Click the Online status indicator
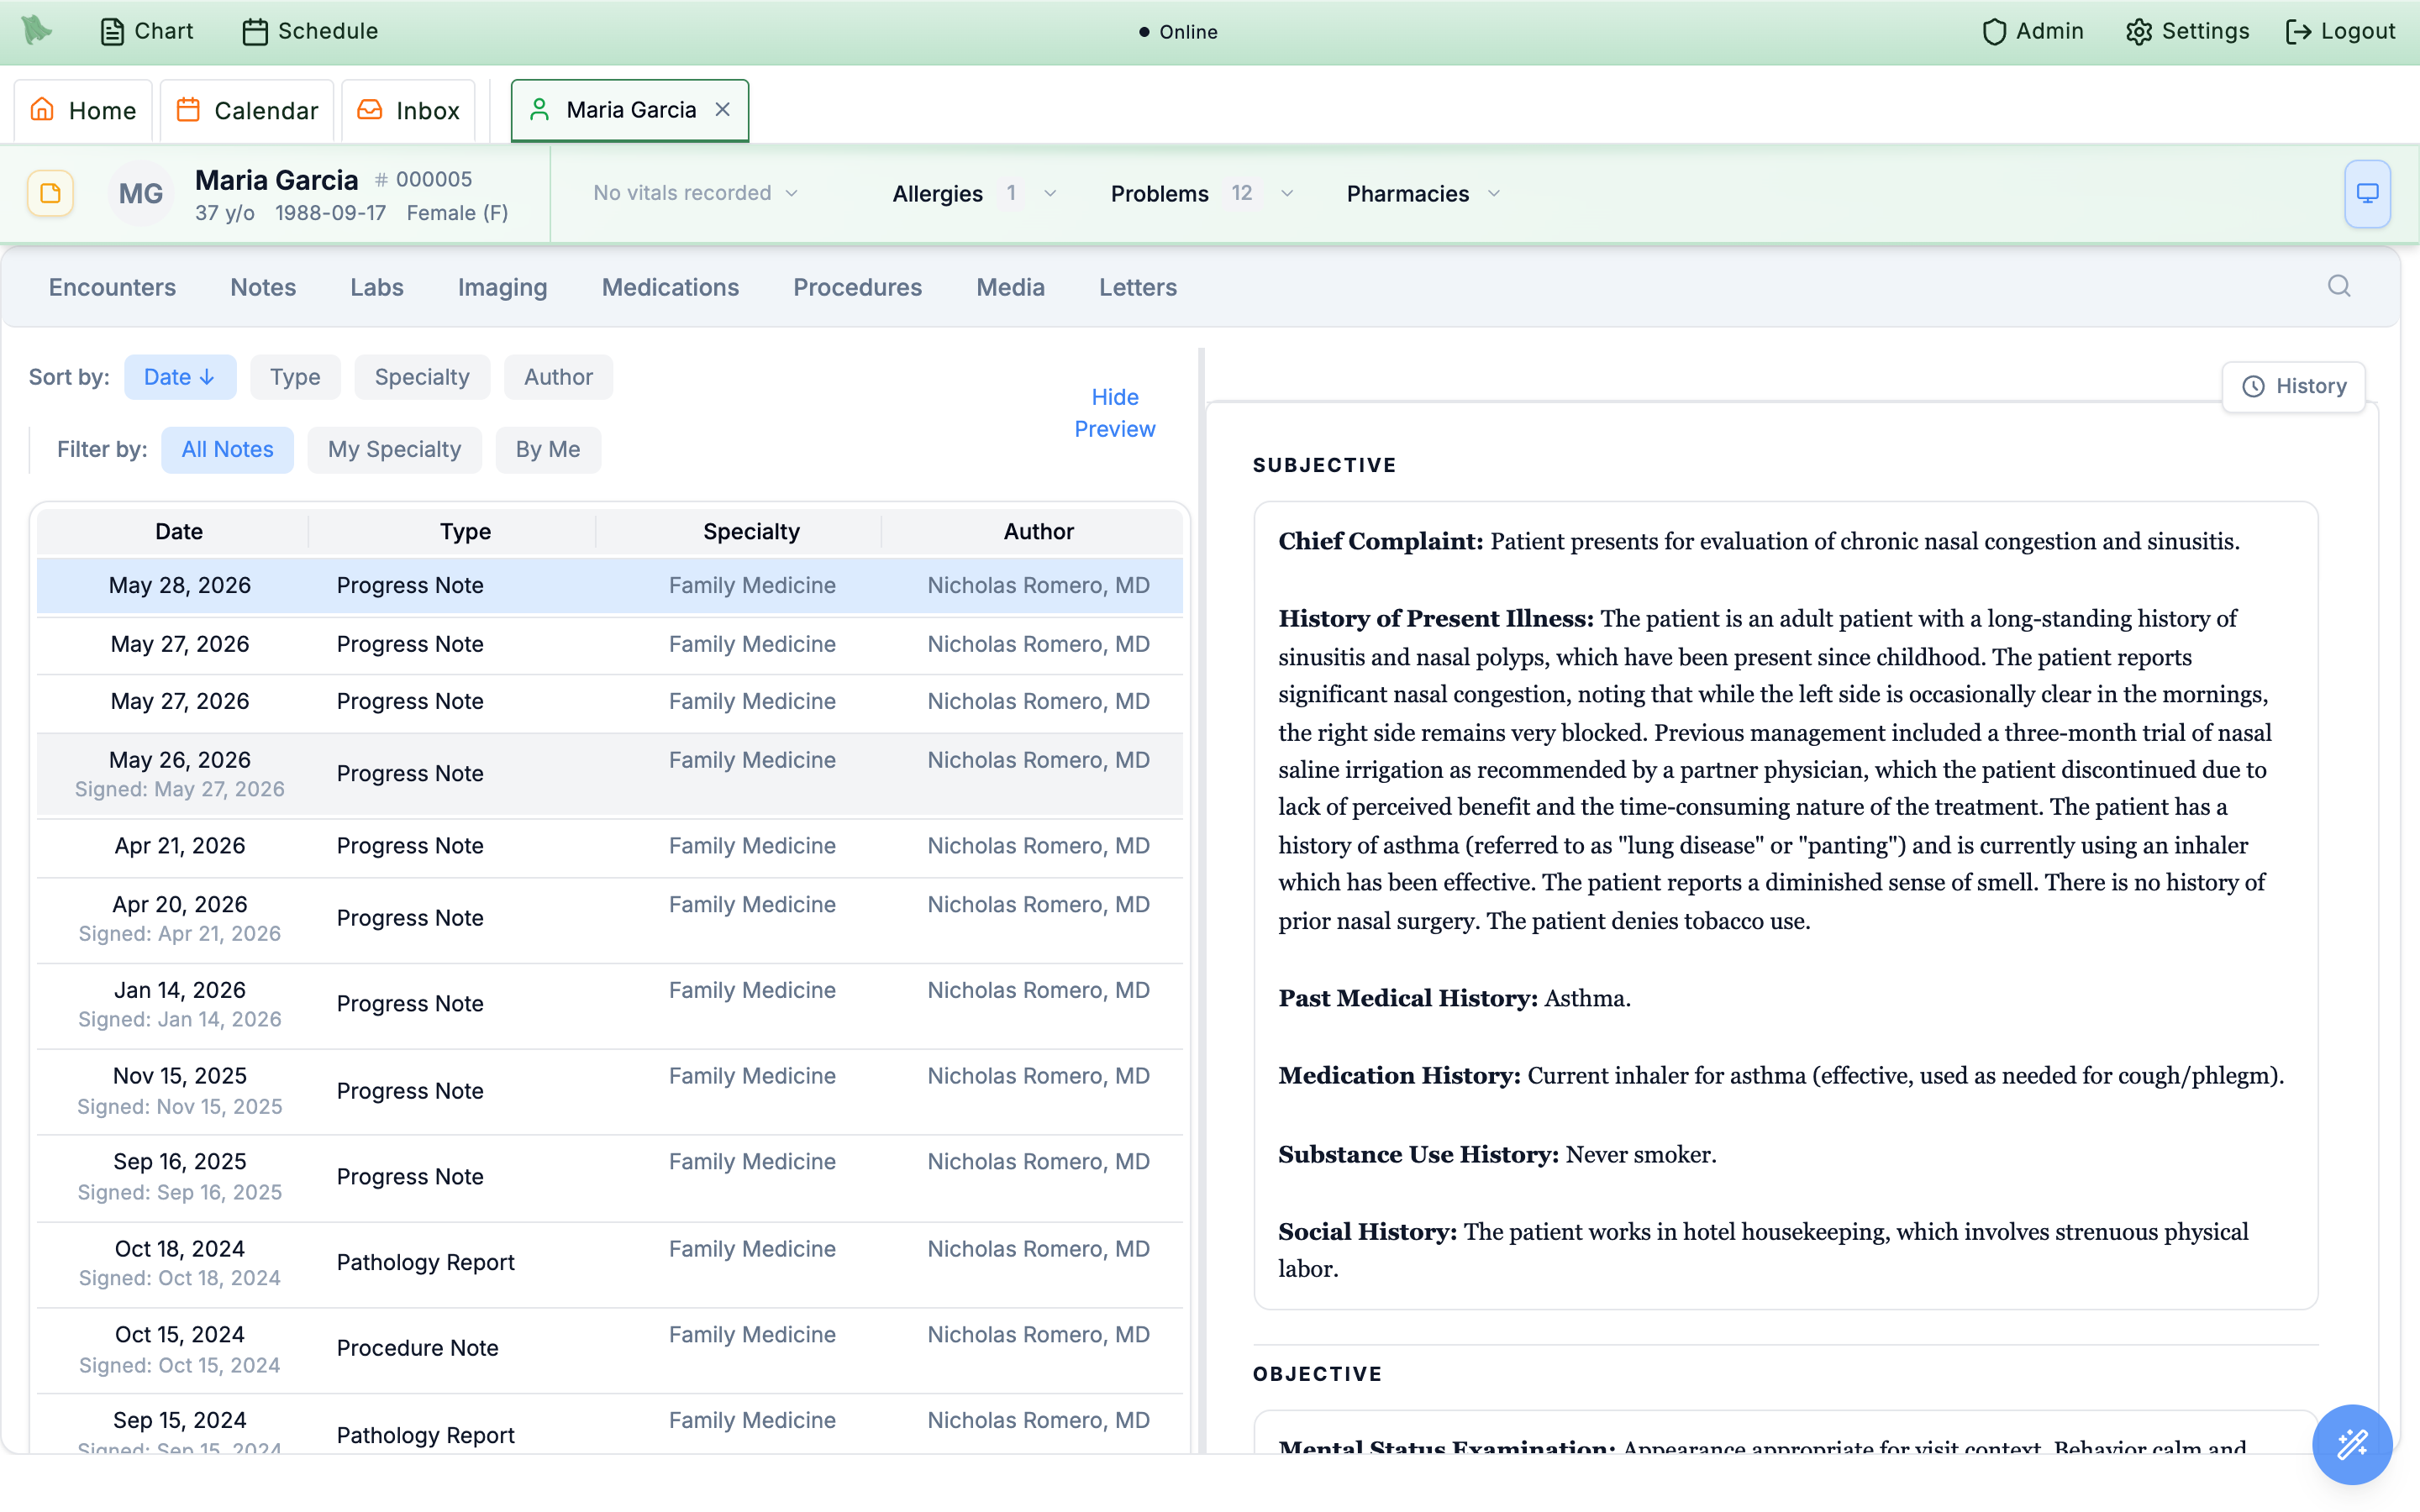Image resolution: width=2420 pixels, height=1512 pixels. (x=1178, y=32)
